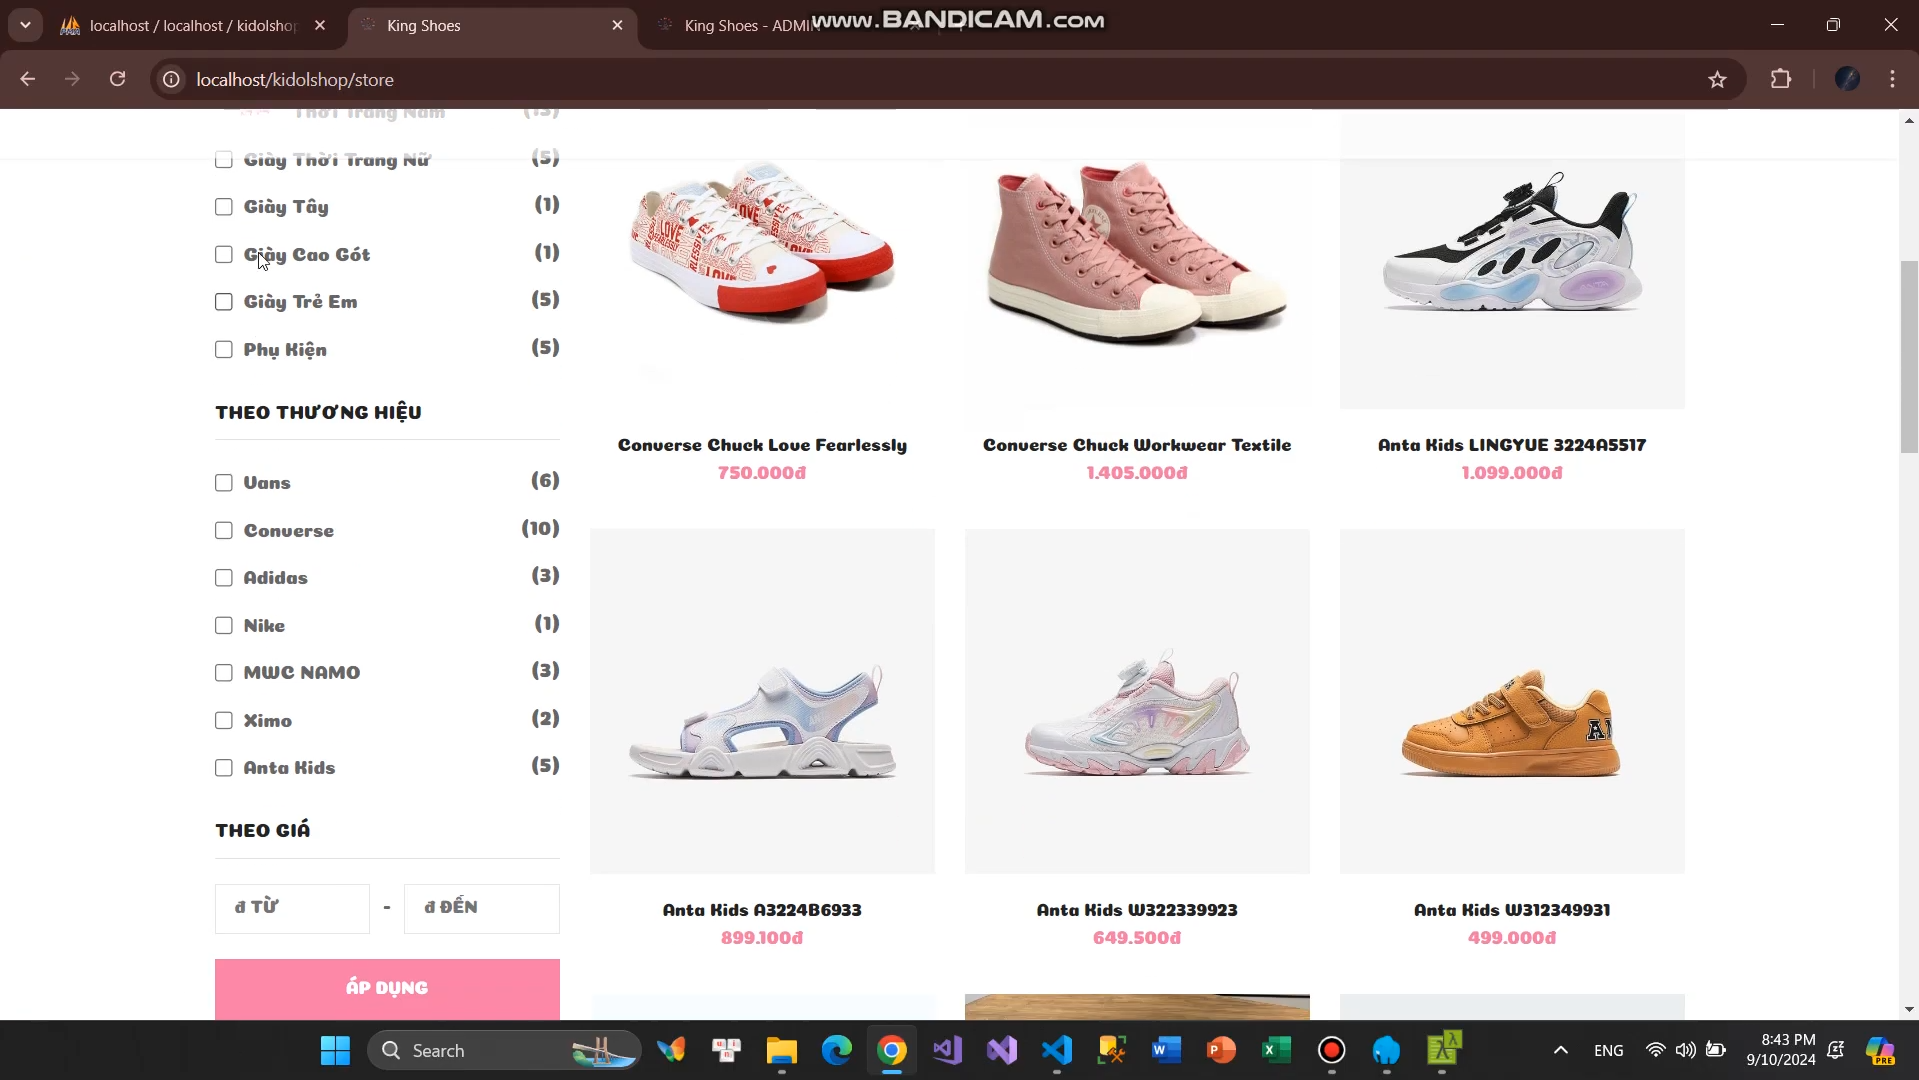1919x1080 pixels.
Task: Open Anta Kids W312349931 title link
Action: [1512, 910]
